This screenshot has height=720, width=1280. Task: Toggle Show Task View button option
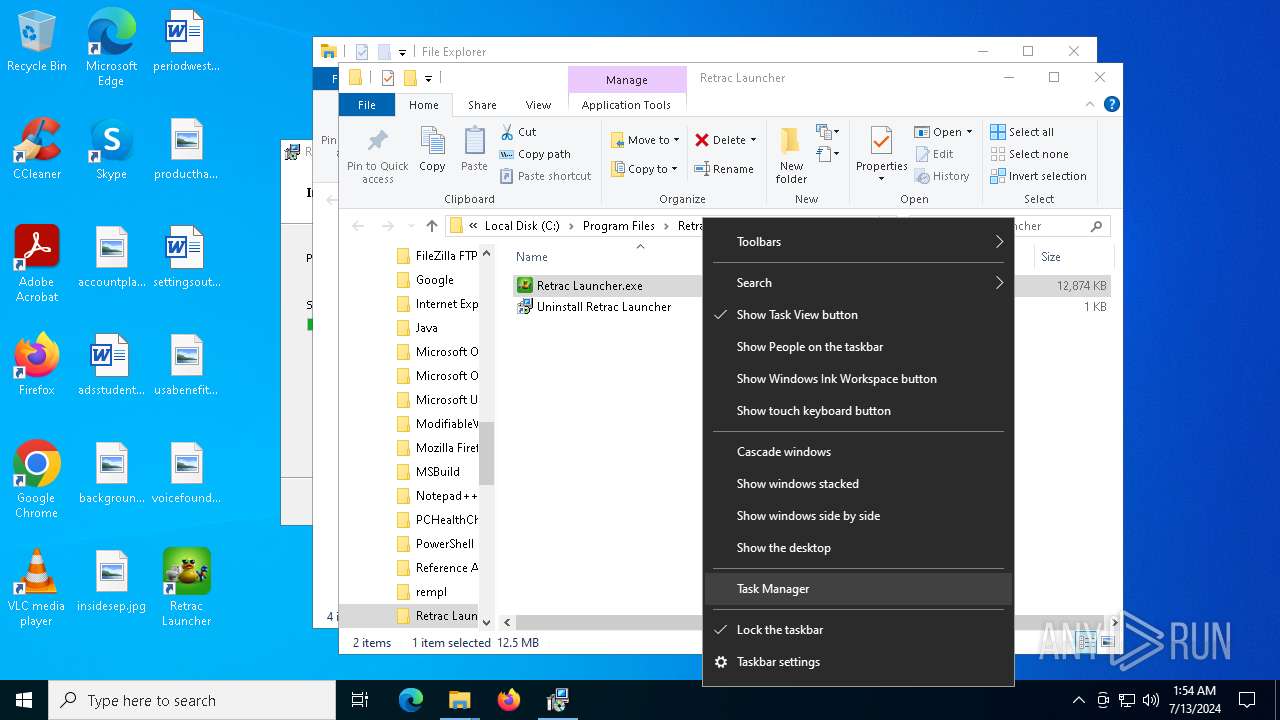(858, 315)
